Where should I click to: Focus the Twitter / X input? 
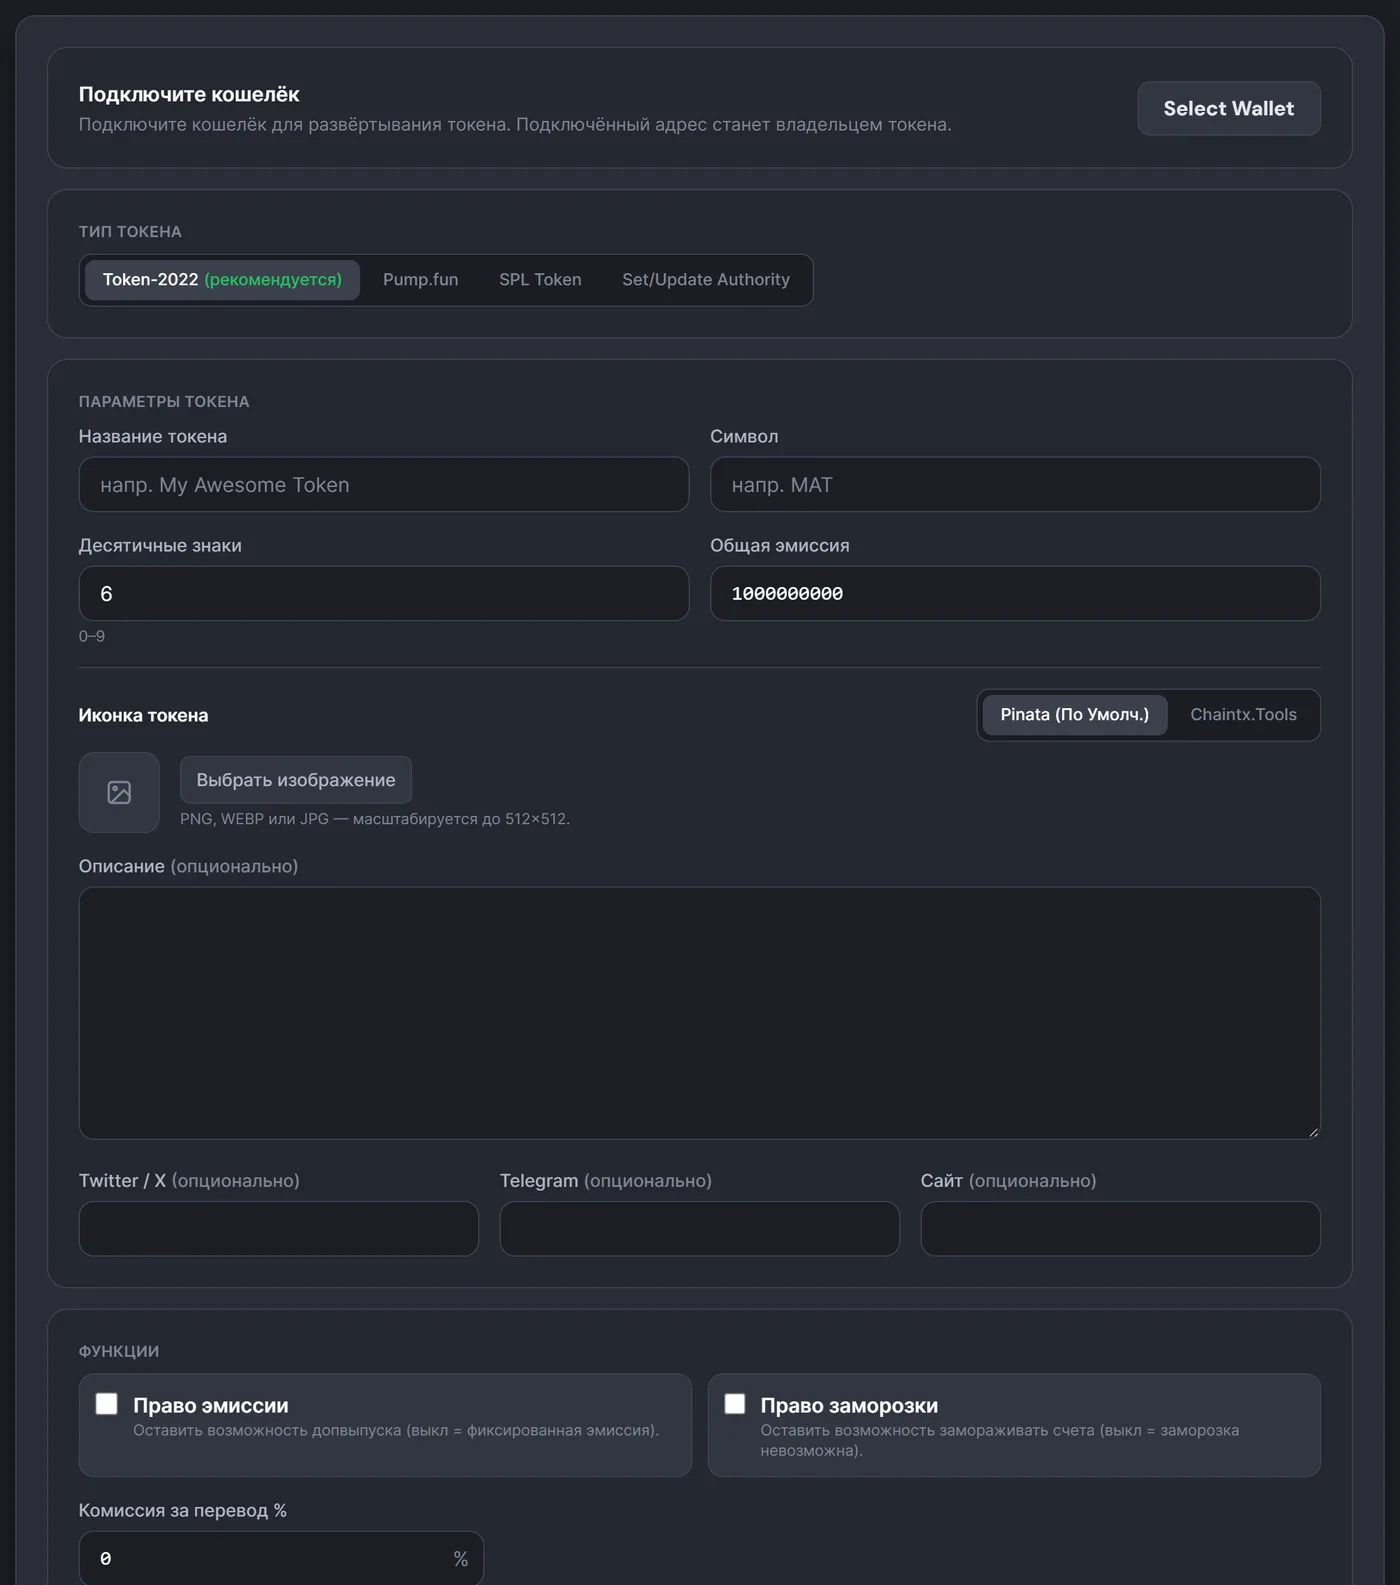279,1229
